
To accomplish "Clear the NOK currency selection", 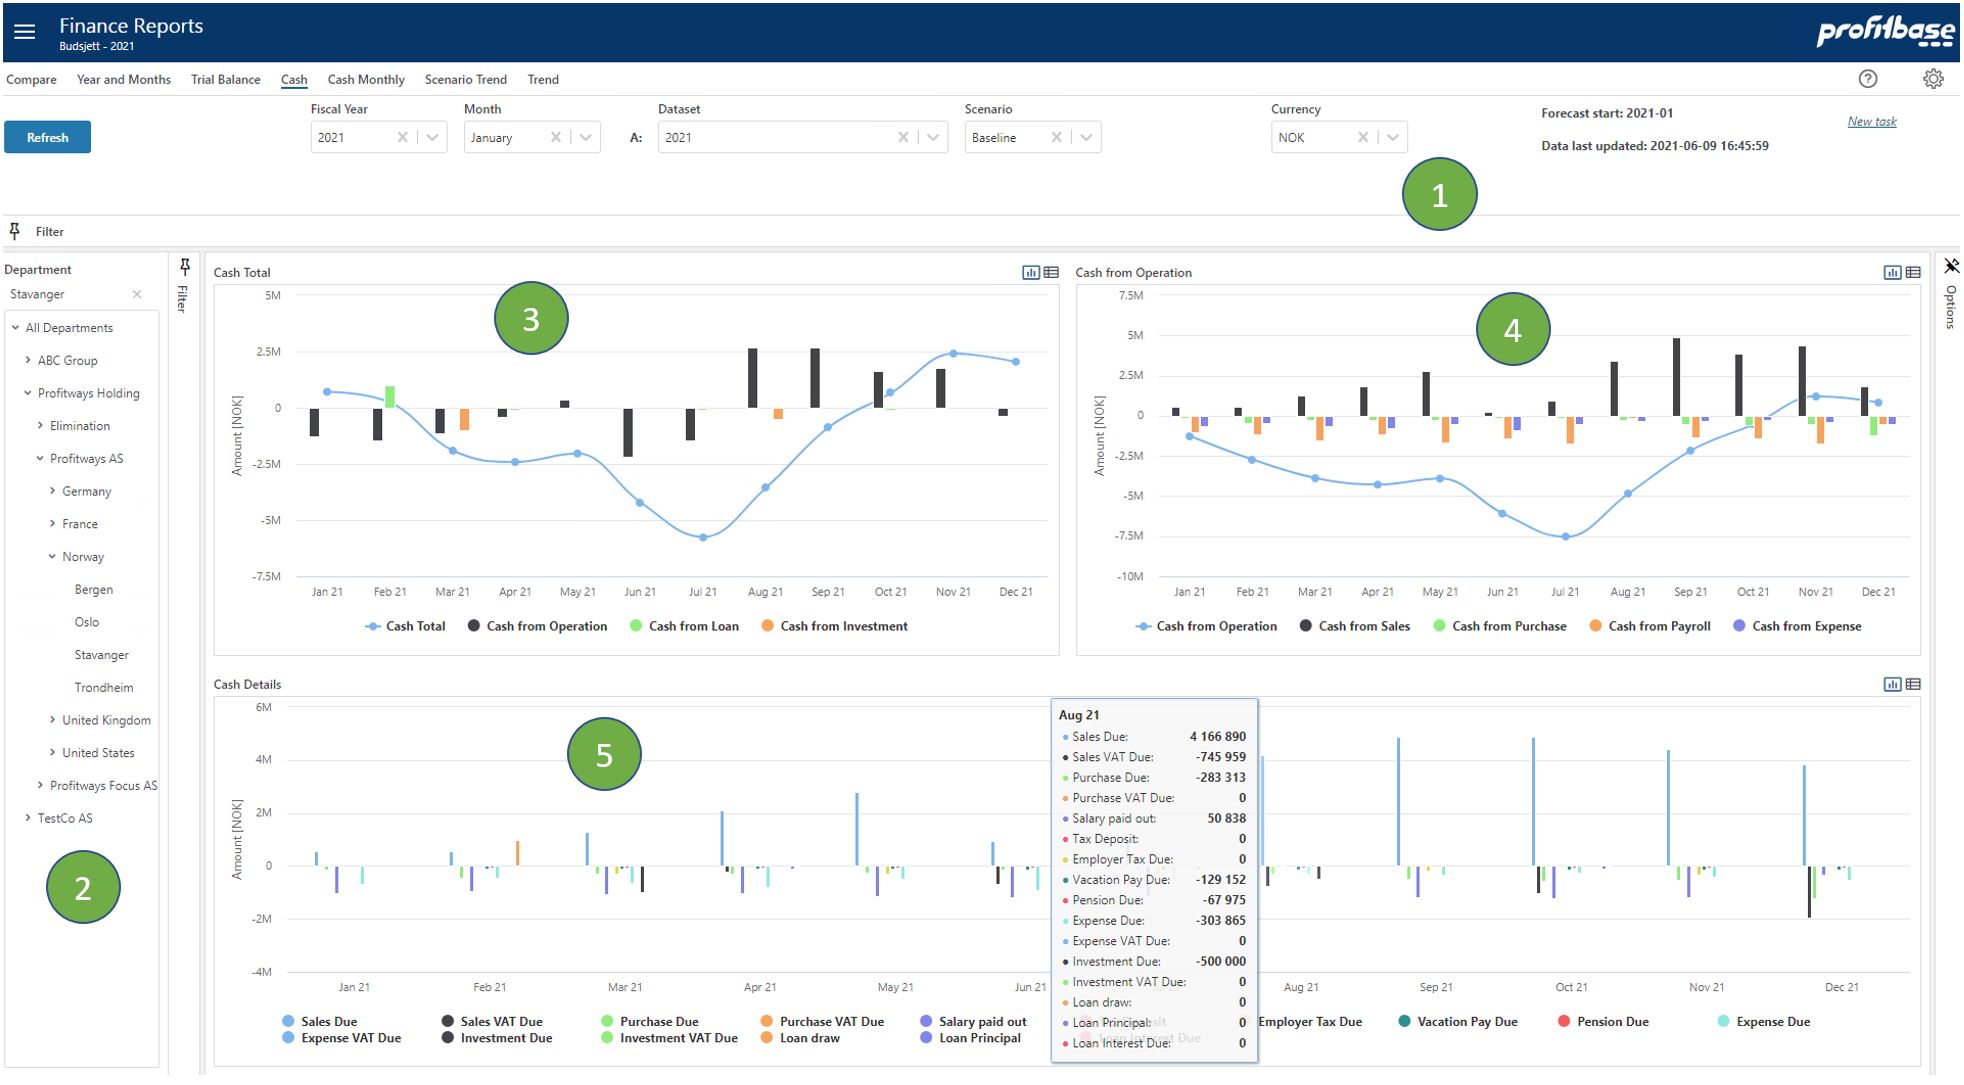I will (1363, 137).
